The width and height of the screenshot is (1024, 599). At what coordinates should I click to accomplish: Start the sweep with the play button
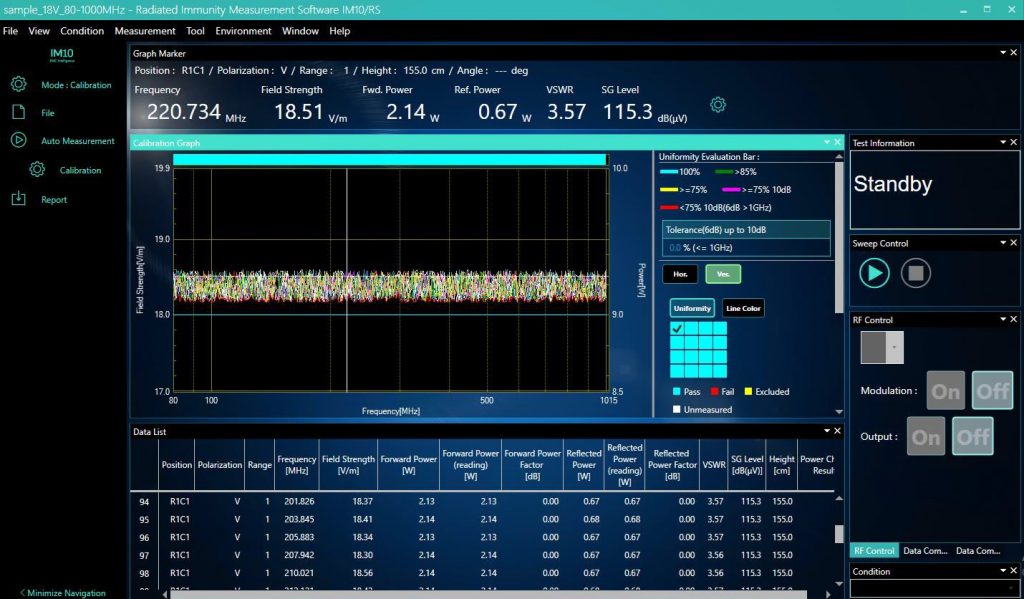coord(874,273)
